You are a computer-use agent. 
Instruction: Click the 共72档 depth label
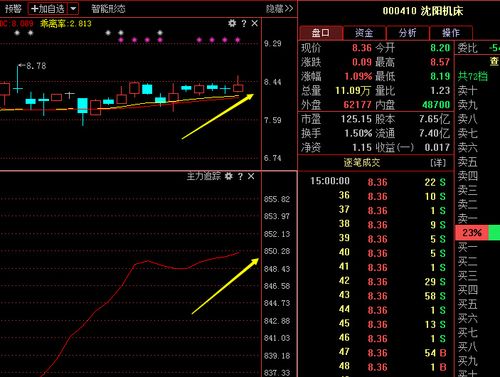point(472,76)
